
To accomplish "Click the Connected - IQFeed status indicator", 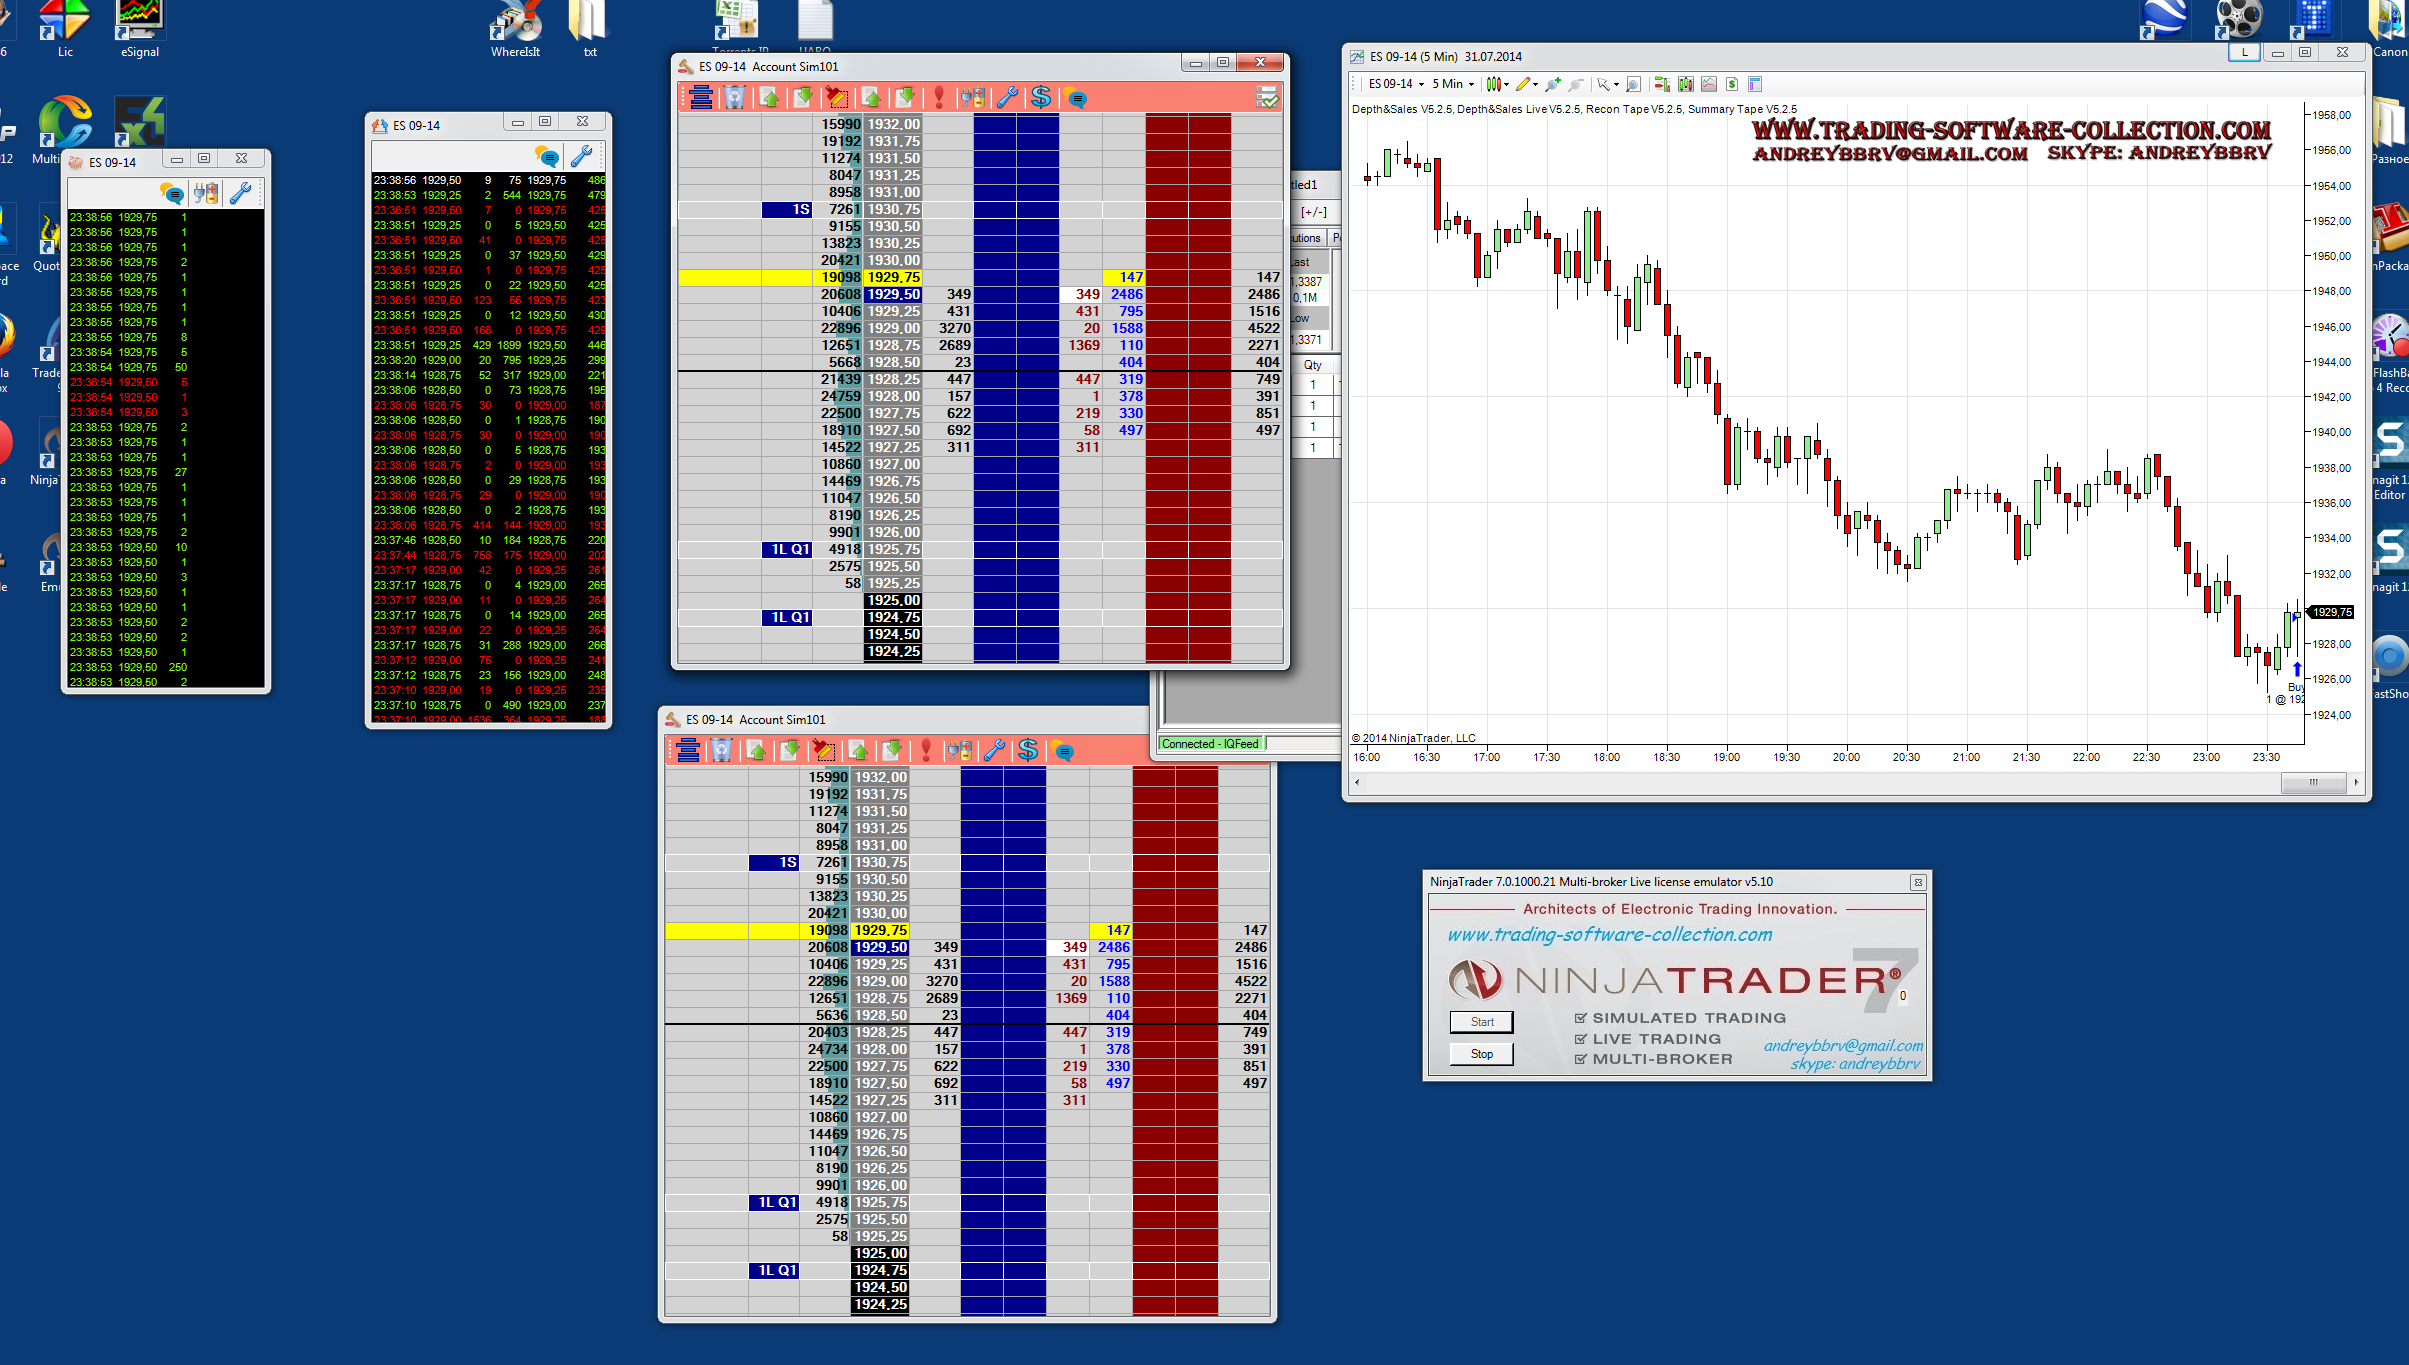I will 1210,744.
